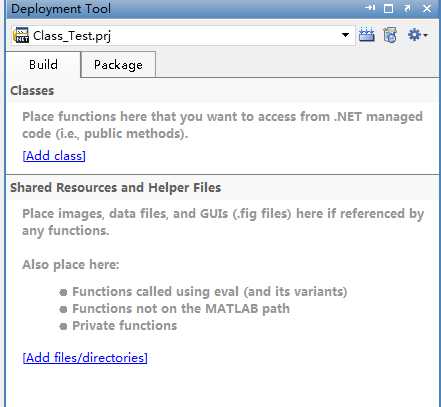Close the Deployment Tool panel
The height and width of the screenshot is (407, 441).
click(x=427, y=8)
